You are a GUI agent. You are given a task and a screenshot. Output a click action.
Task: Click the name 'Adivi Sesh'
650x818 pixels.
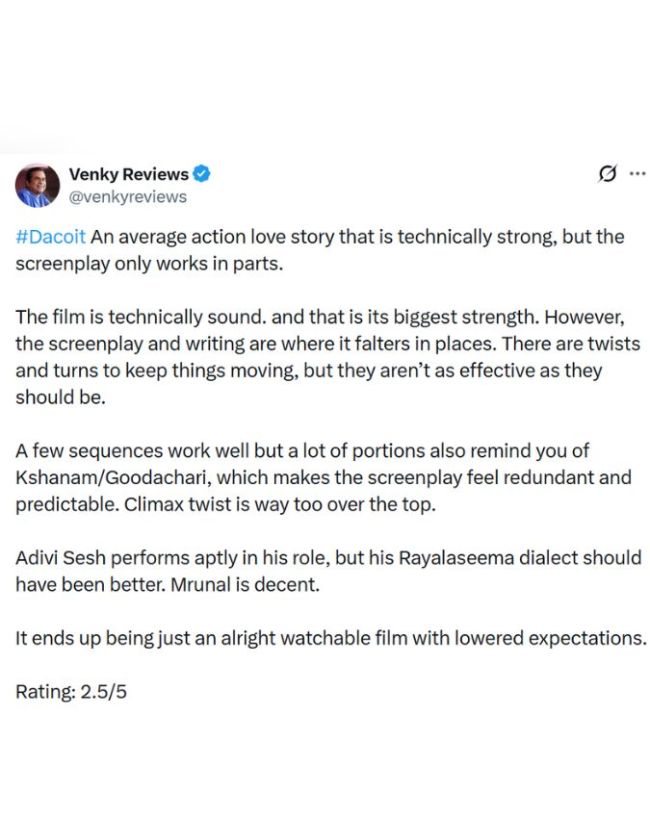(62, 557)
